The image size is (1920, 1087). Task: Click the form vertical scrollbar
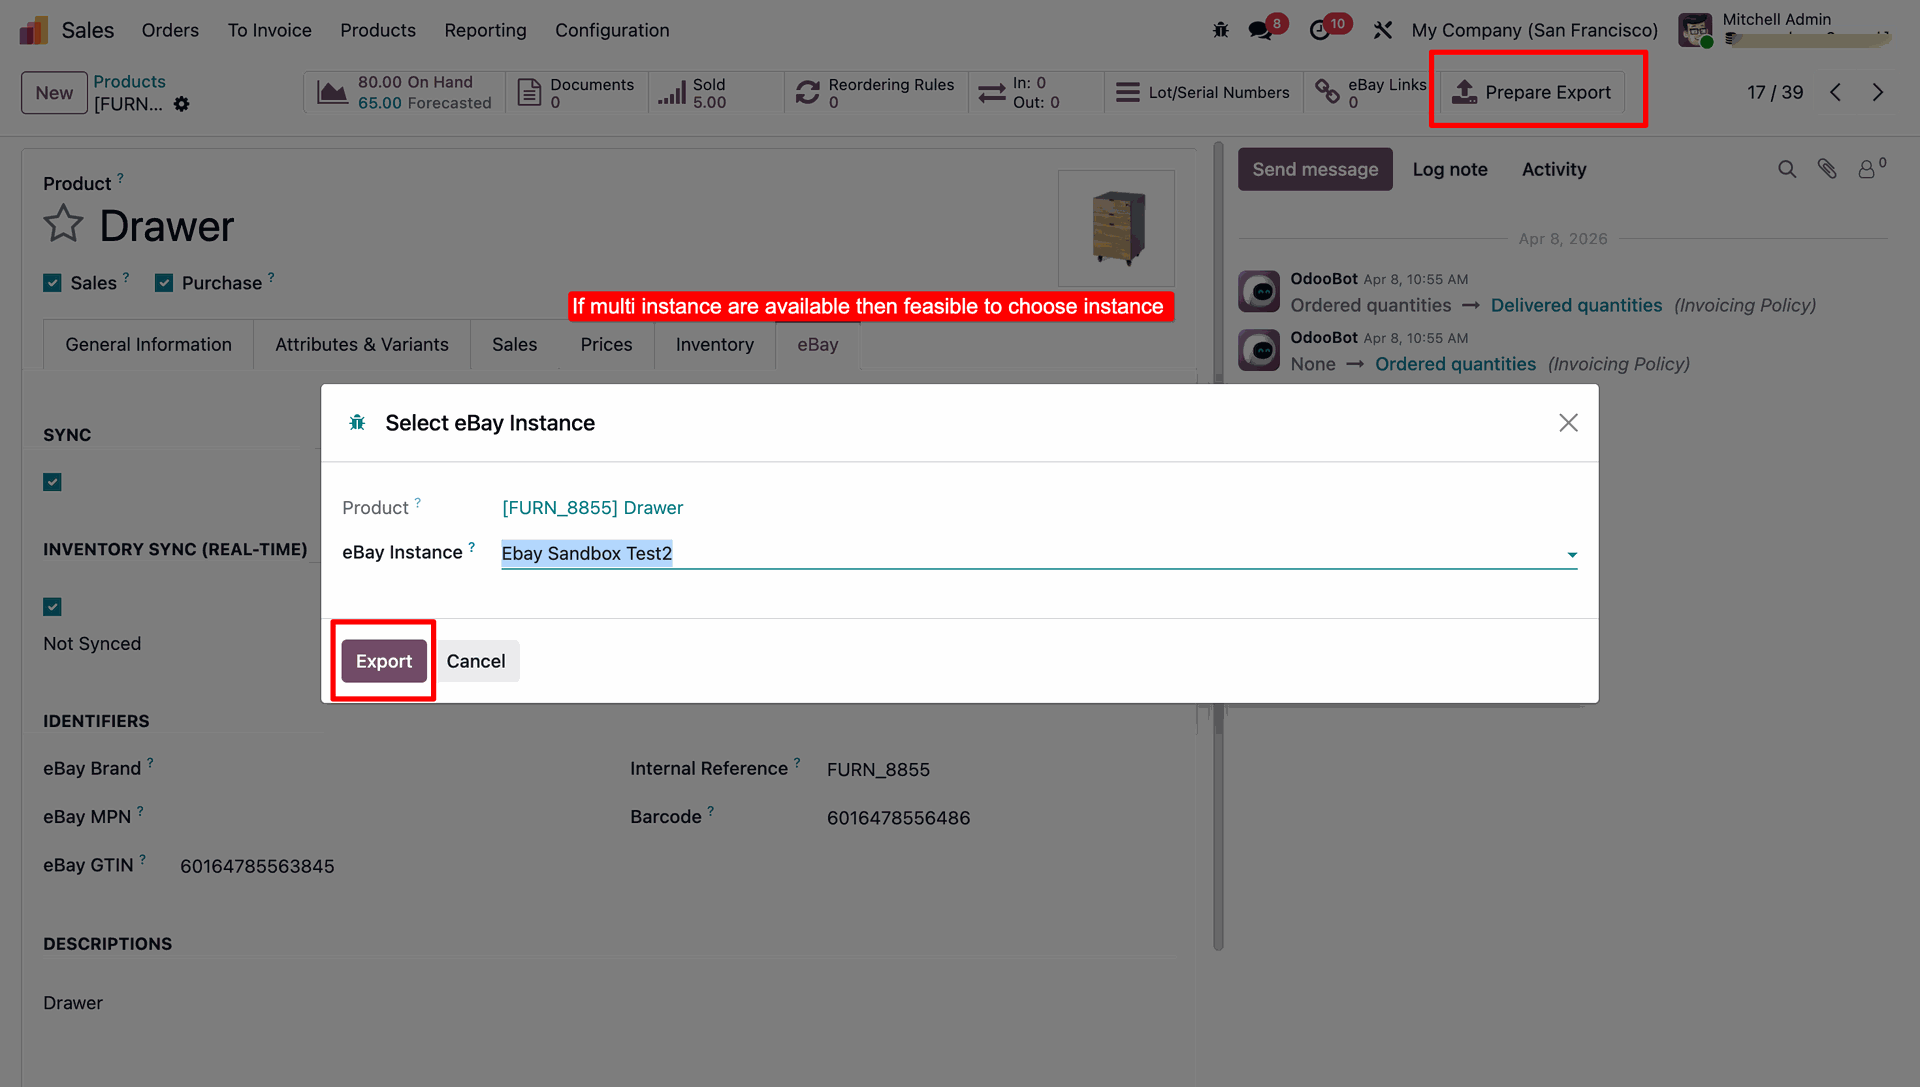(x=1218, y=548)
